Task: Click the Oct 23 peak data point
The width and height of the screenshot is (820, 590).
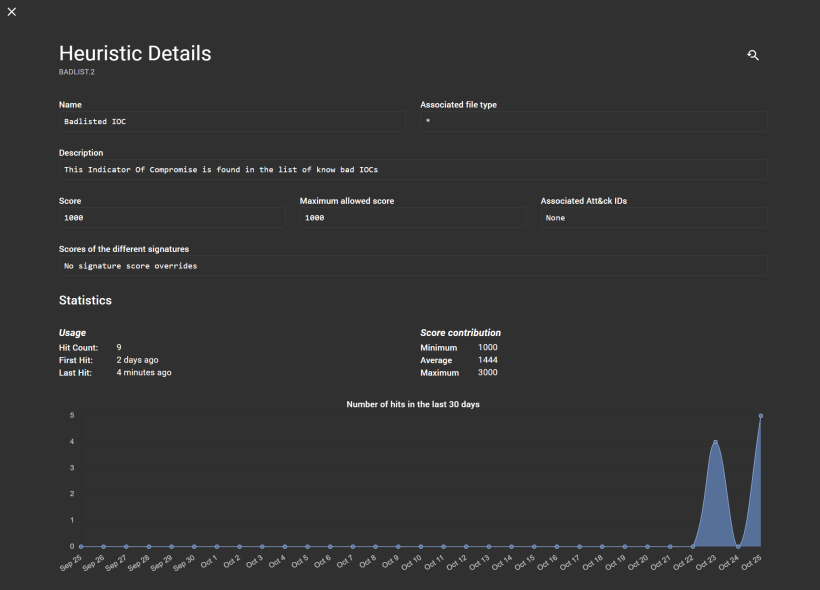Action: pyautogui.click(x=715, y=442)
